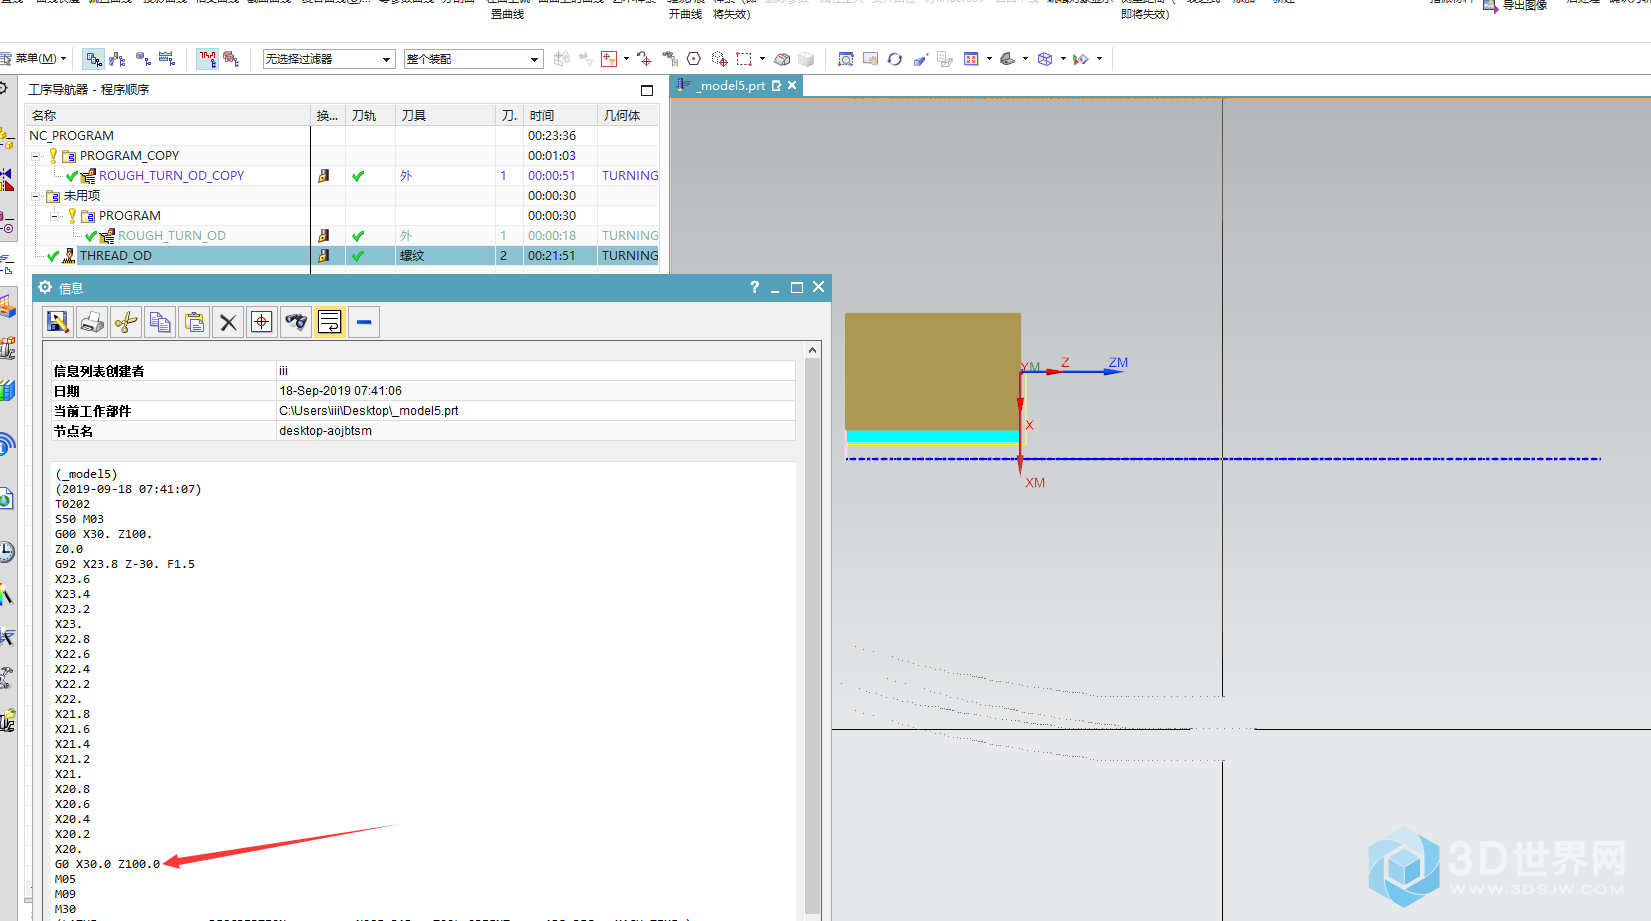Click the Save As icon in info window
The width and height of the screenshot is (1651, 921).
[58, 322]
